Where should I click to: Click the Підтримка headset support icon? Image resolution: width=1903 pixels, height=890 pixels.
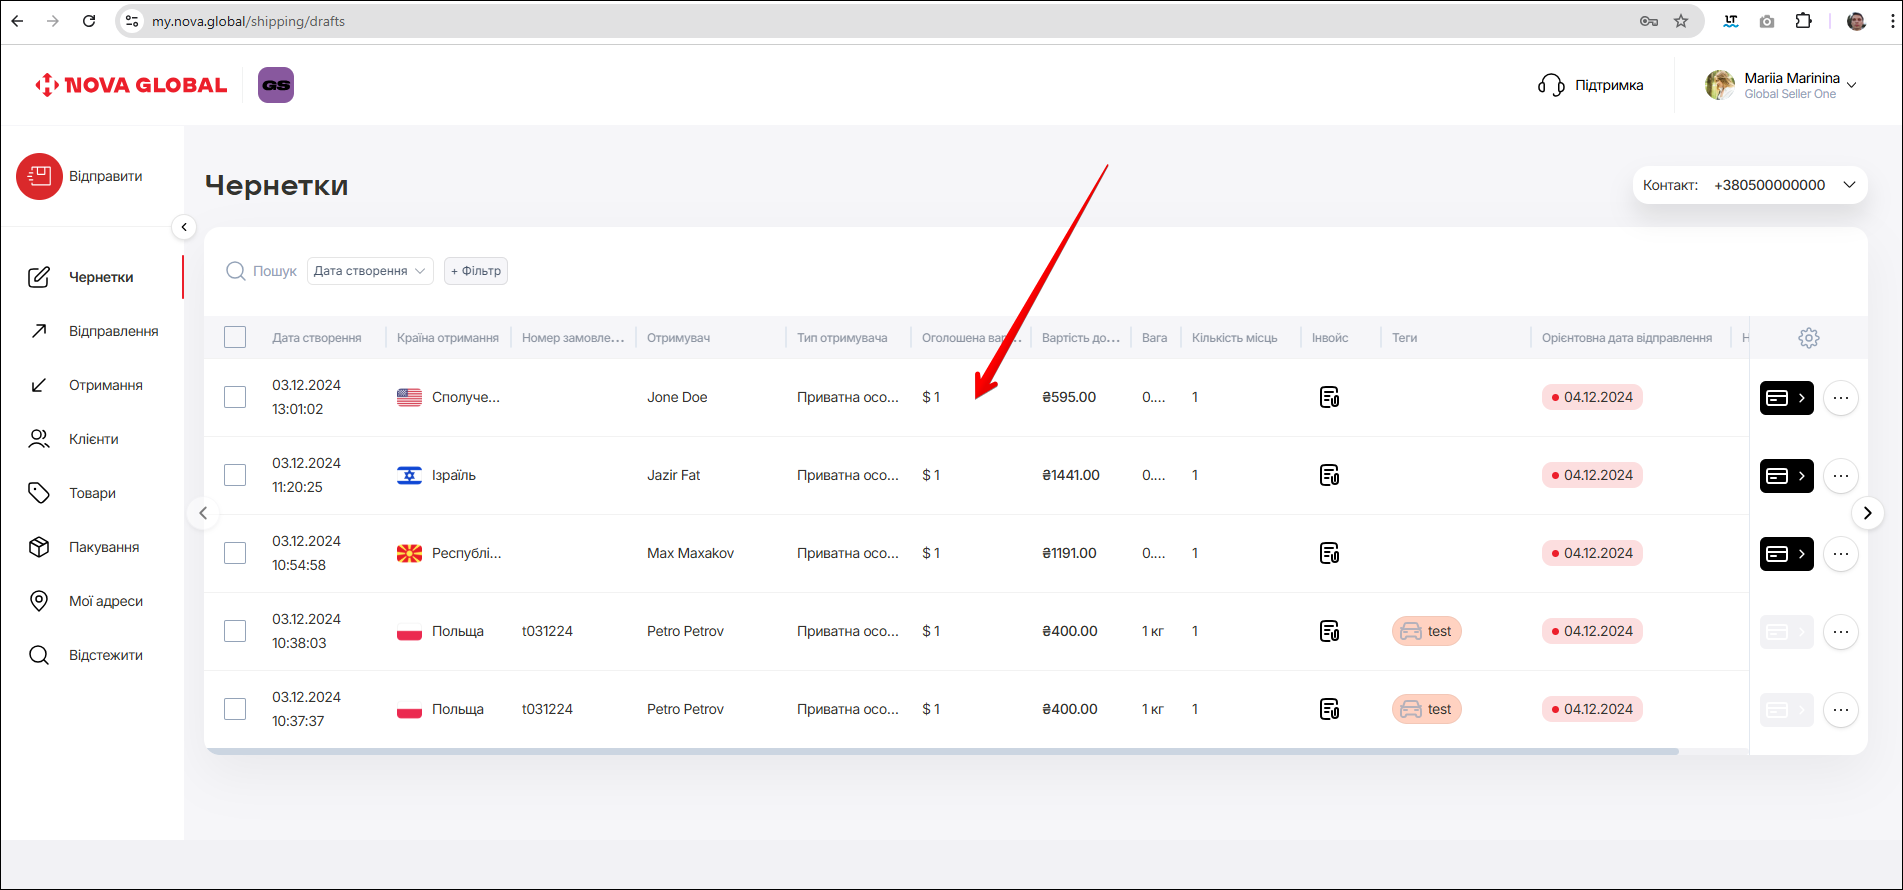(1551, 85)
